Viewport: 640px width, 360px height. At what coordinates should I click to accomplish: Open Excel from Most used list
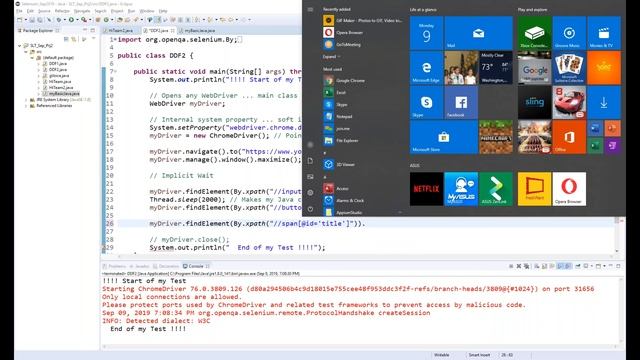click(362, 93)
